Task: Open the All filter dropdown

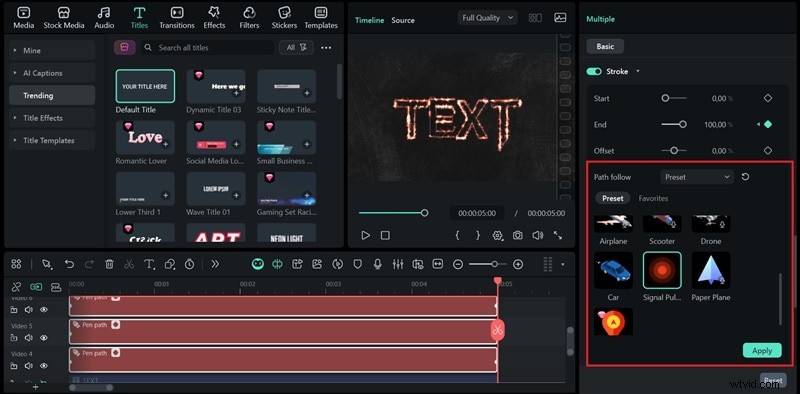Action: click(x=296, y=47)
